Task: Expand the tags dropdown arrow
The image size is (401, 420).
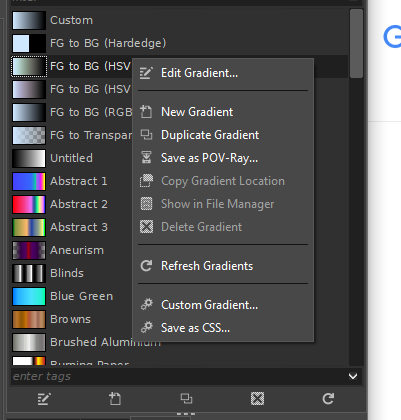Action: (353, 376)
